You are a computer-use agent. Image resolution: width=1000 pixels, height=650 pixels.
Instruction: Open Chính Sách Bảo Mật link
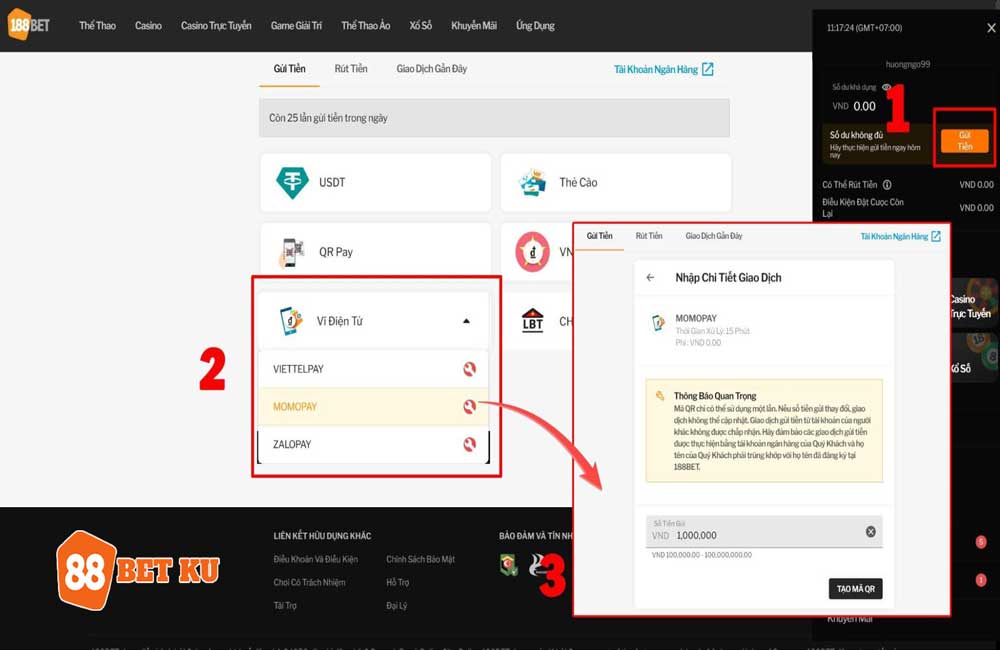pos(420,559)
